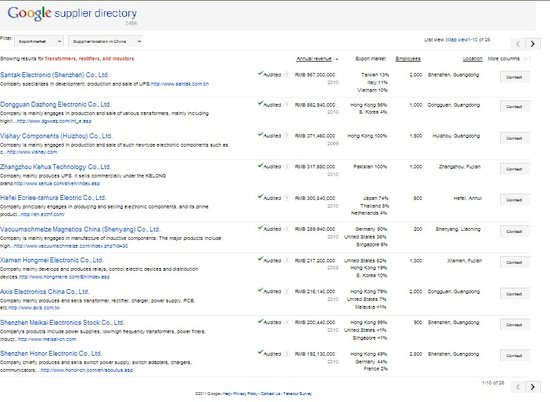Click the Audited help icon for Vacuumschmelze Magnetics

pos(287,229)
